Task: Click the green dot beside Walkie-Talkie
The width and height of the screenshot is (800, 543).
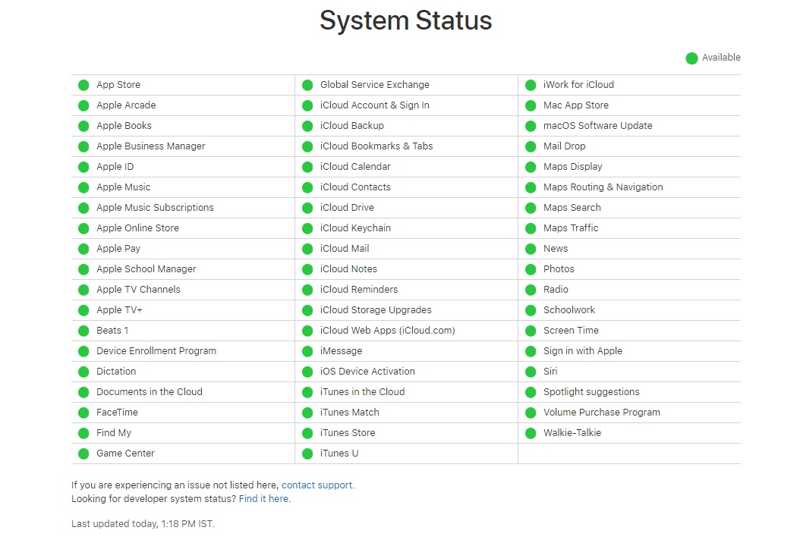Action: (531, 433)
